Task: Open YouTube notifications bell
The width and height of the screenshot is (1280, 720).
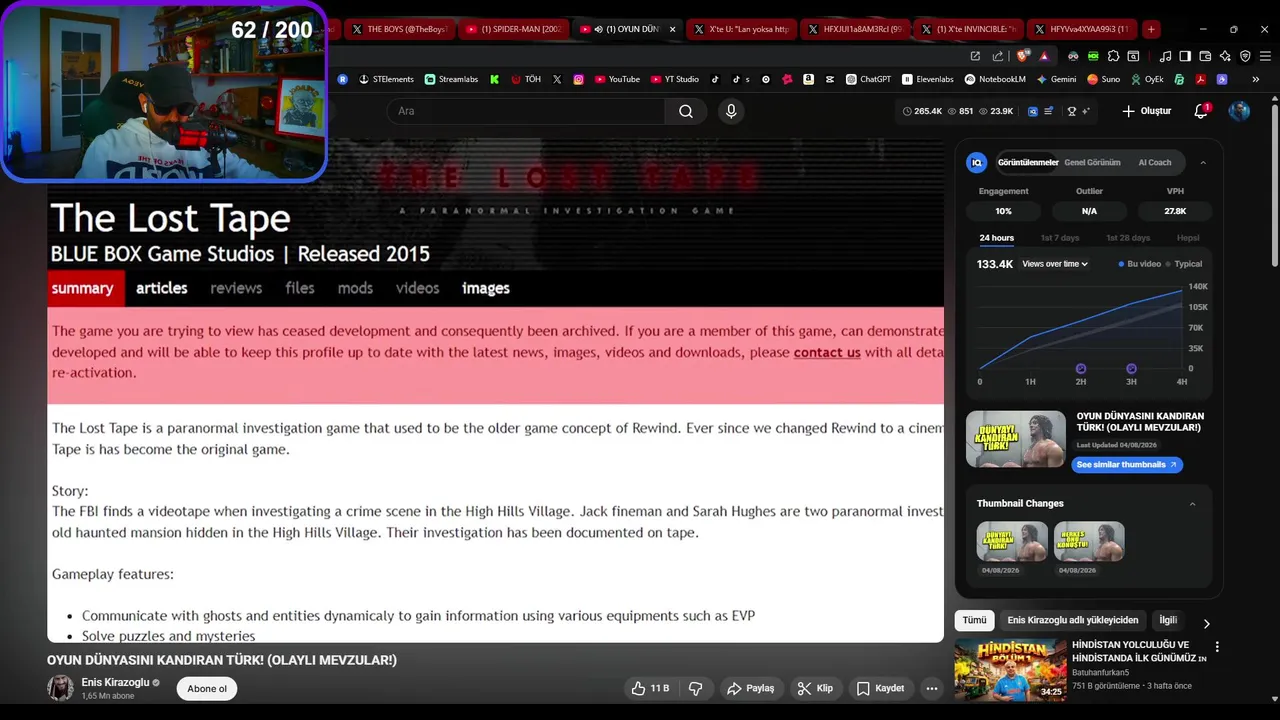Action: point(1201,111)
